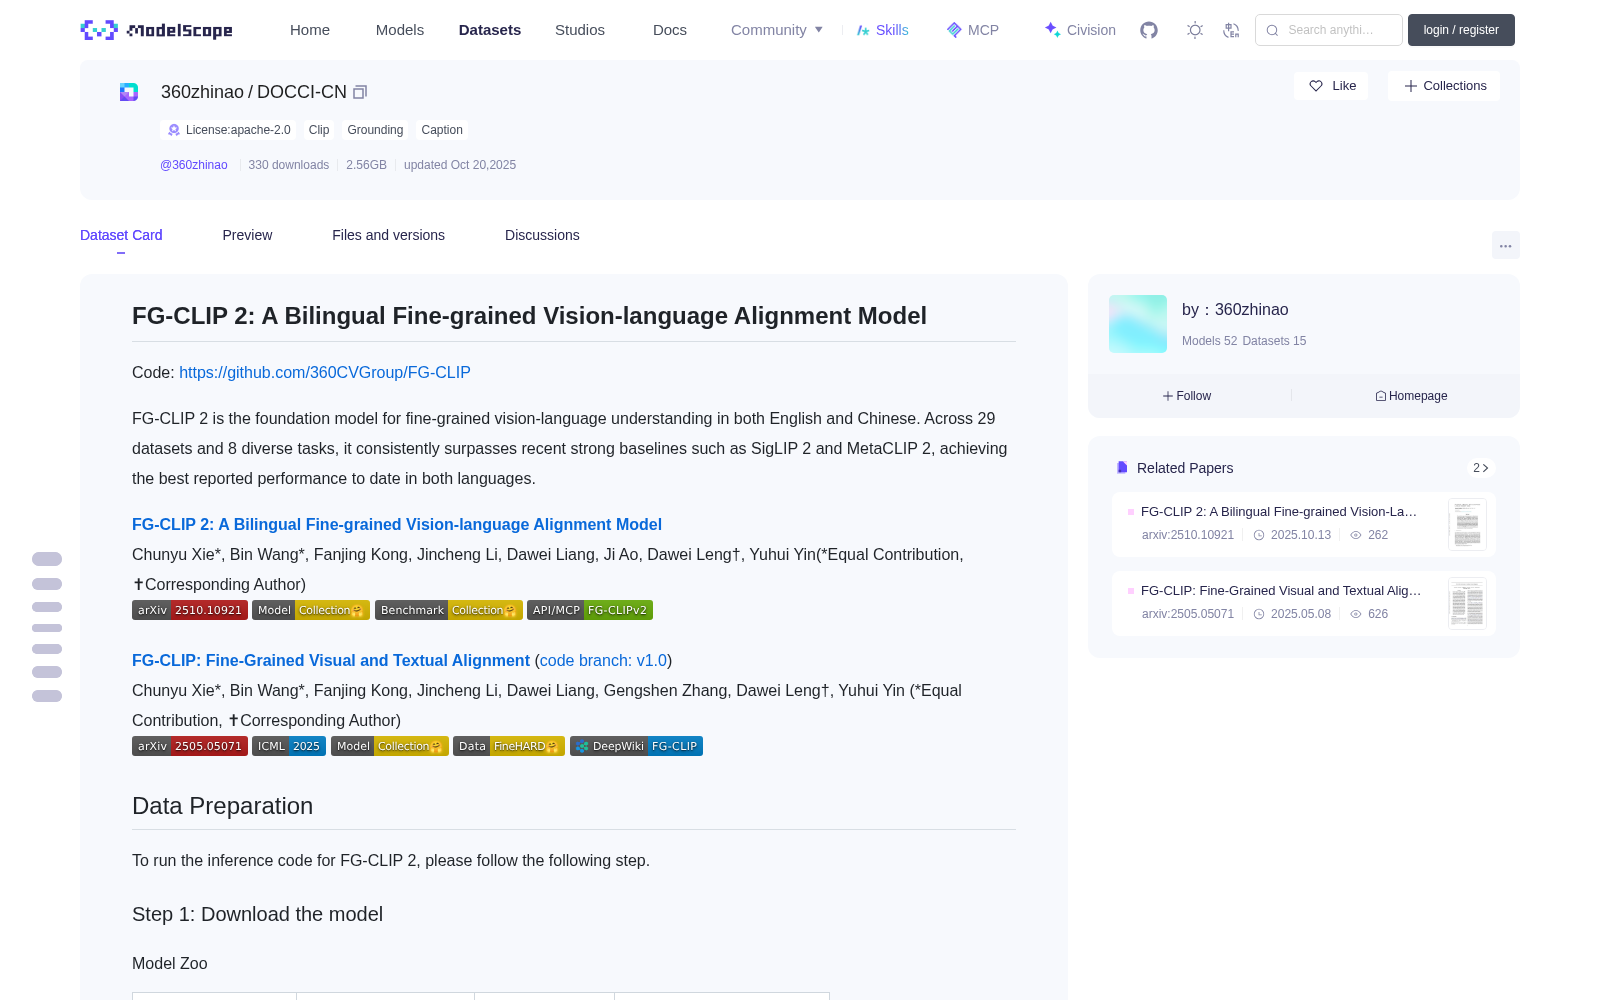The width and height of the screenshot is (1600, 1000).
Task: Click the ICML 2025 badge
Action: [x=289, y=746]
